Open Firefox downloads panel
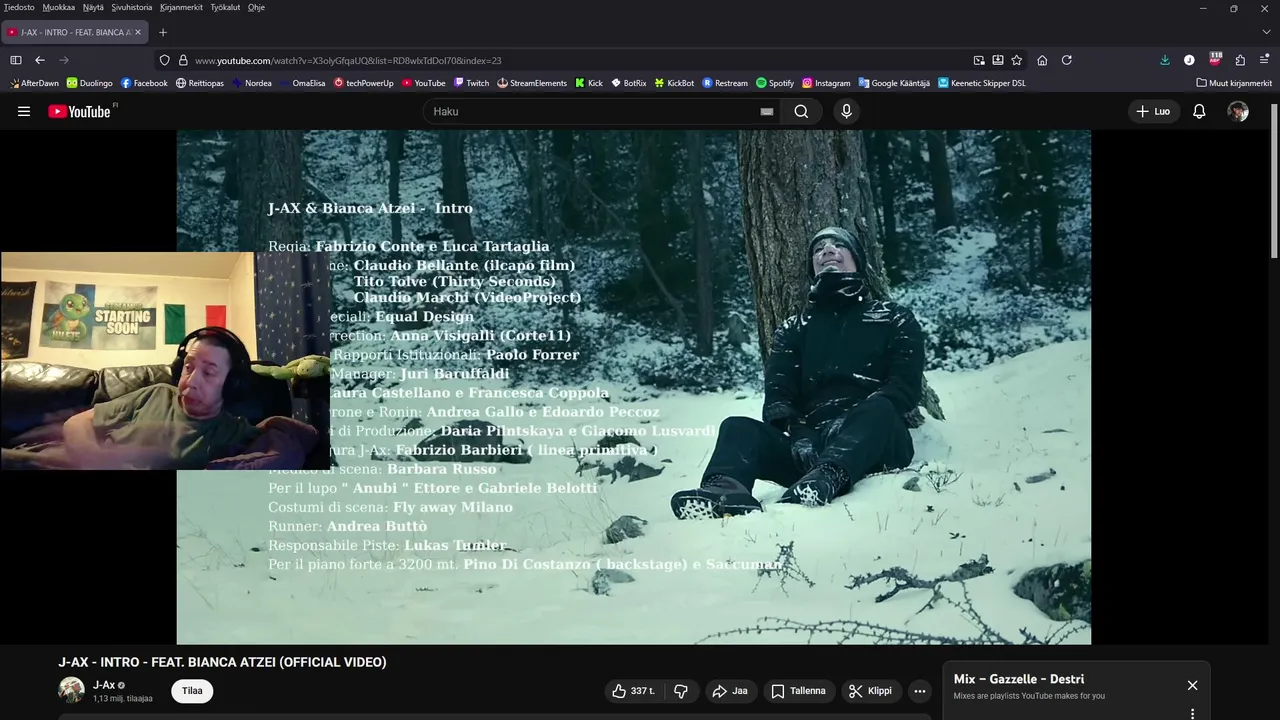Image resolution: width=1280 pixels, height=720 pixels. point(1165,60)
